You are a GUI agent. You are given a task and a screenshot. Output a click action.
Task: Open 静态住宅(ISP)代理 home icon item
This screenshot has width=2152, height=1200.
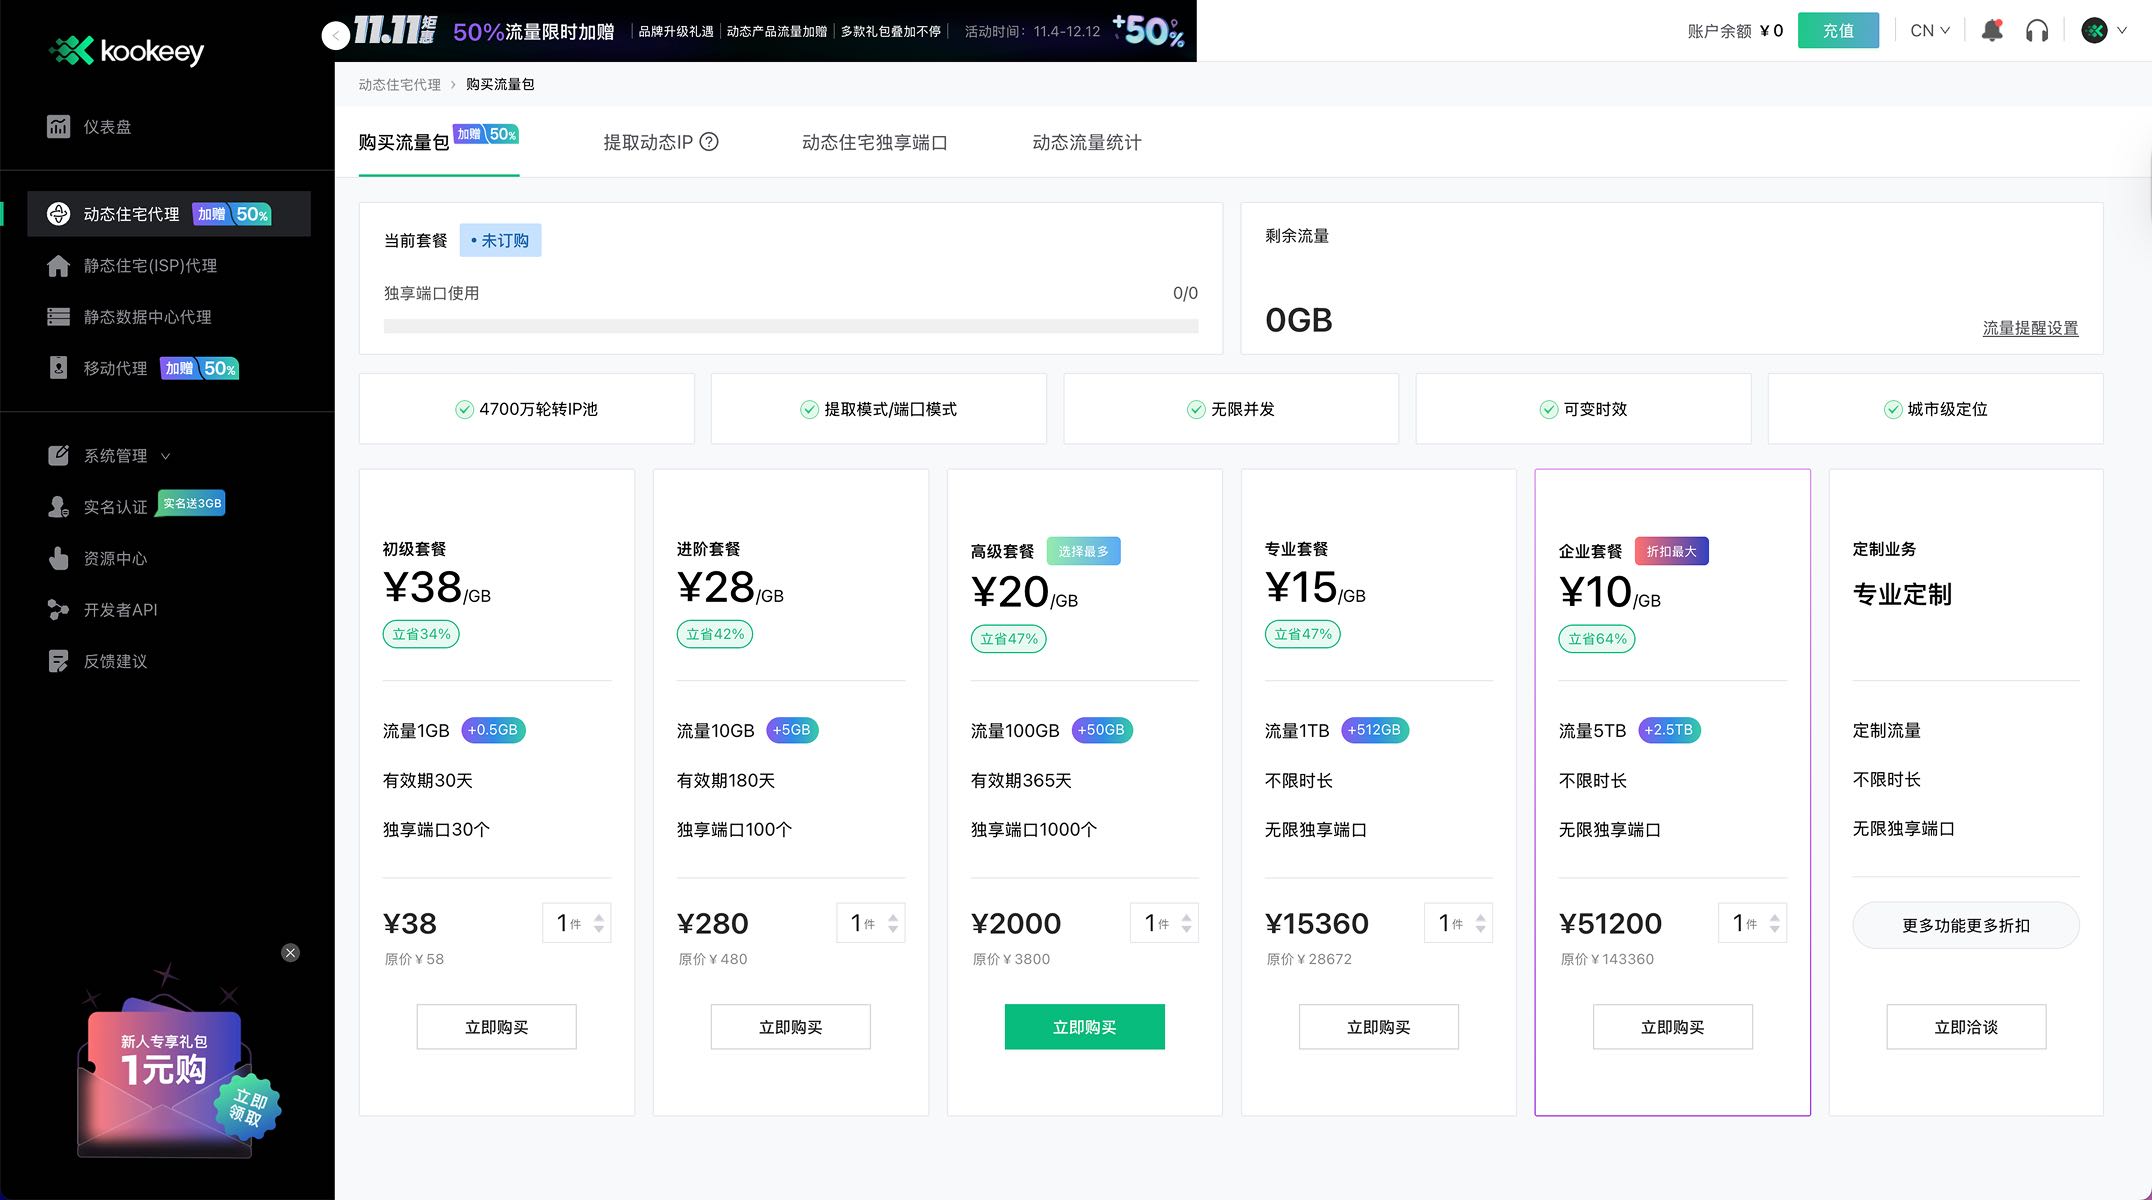click(x=59, y=266)
